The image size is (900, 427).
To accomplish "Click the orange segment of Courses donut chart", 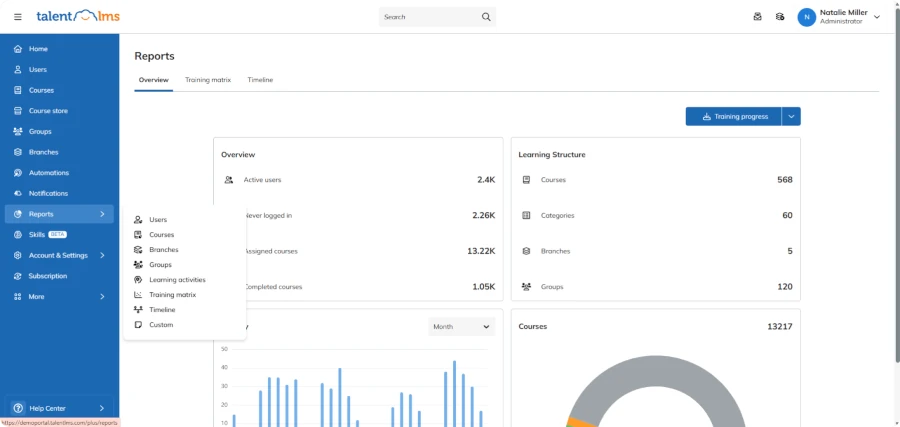I will click(583, 422).
